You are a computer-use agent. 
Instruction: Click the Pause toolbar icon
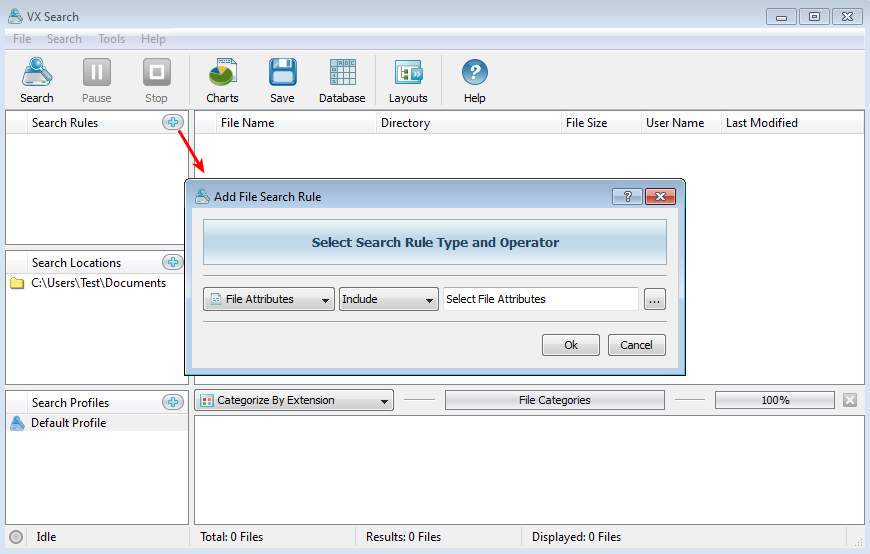click(x=97, y=72)
